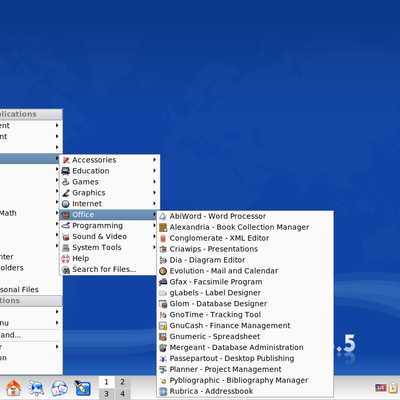Click the Sound & Video icon
This screenshot has width=400, height=400.
pyautogui.click(x=66, y=237)
